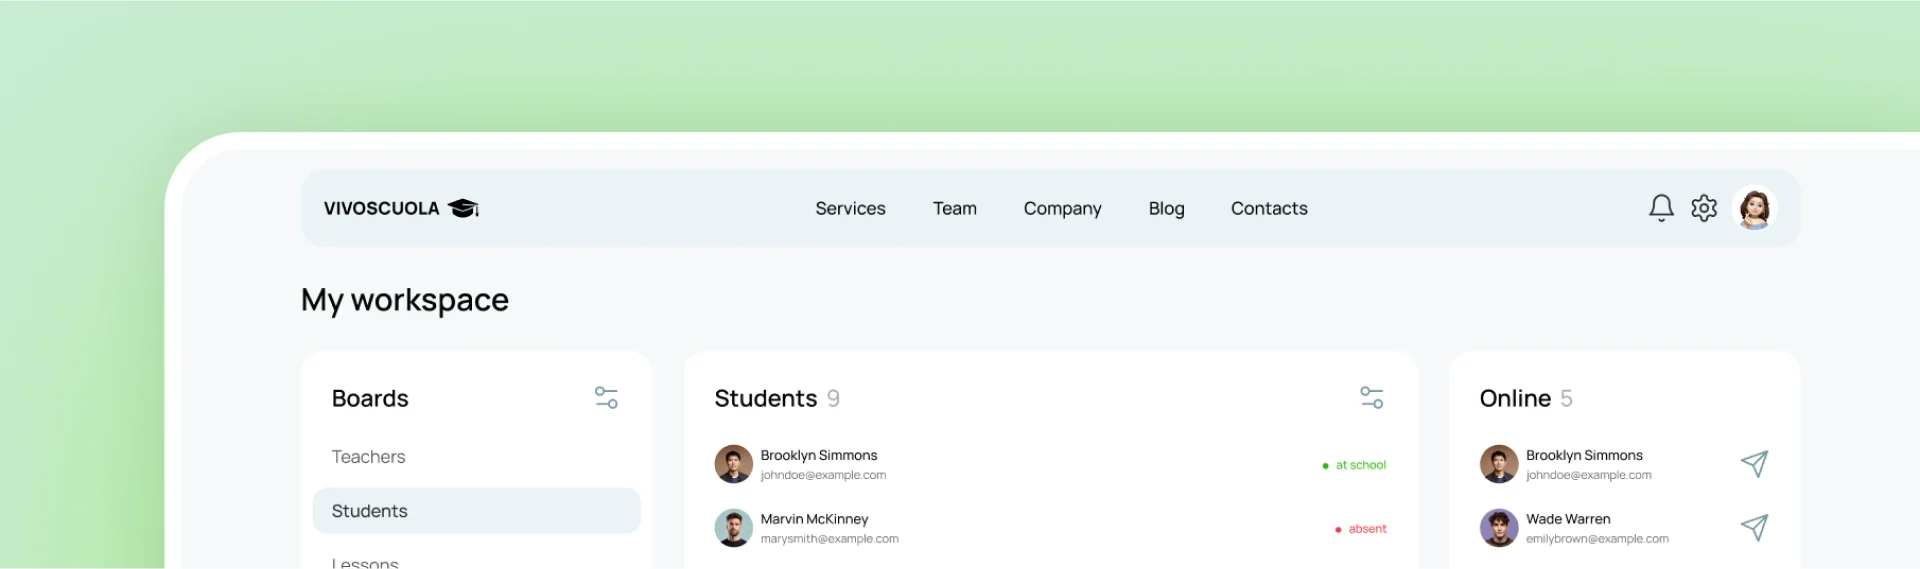1920x569 pixels.
Task: Open the Company navigation link
Action: tap(1062, 208)
